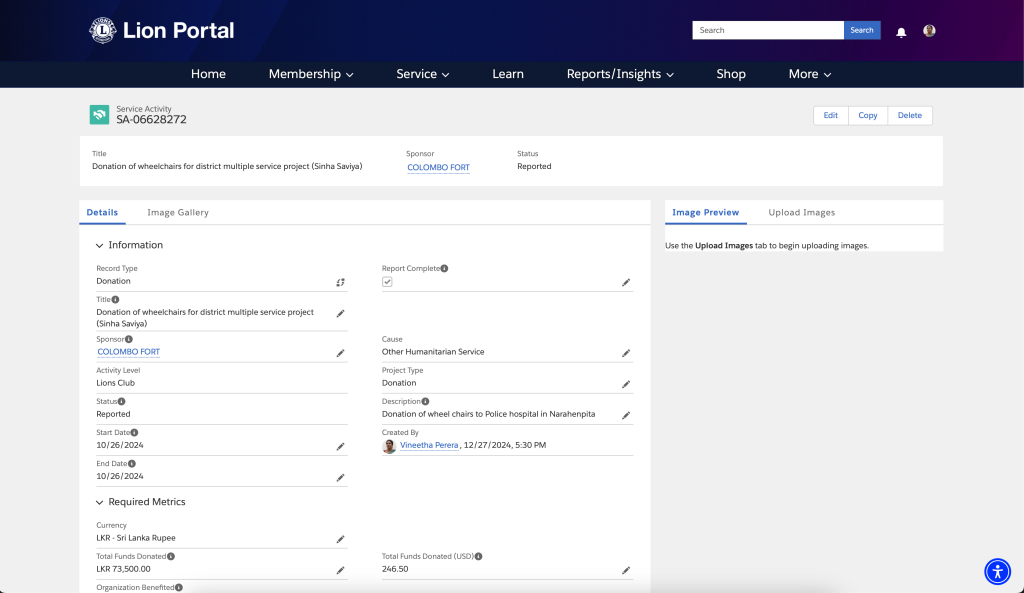This screenshot has width=1024, height=593.
Task: Show info for Total Funds Donated (USD)
Action: coord(479,556)
